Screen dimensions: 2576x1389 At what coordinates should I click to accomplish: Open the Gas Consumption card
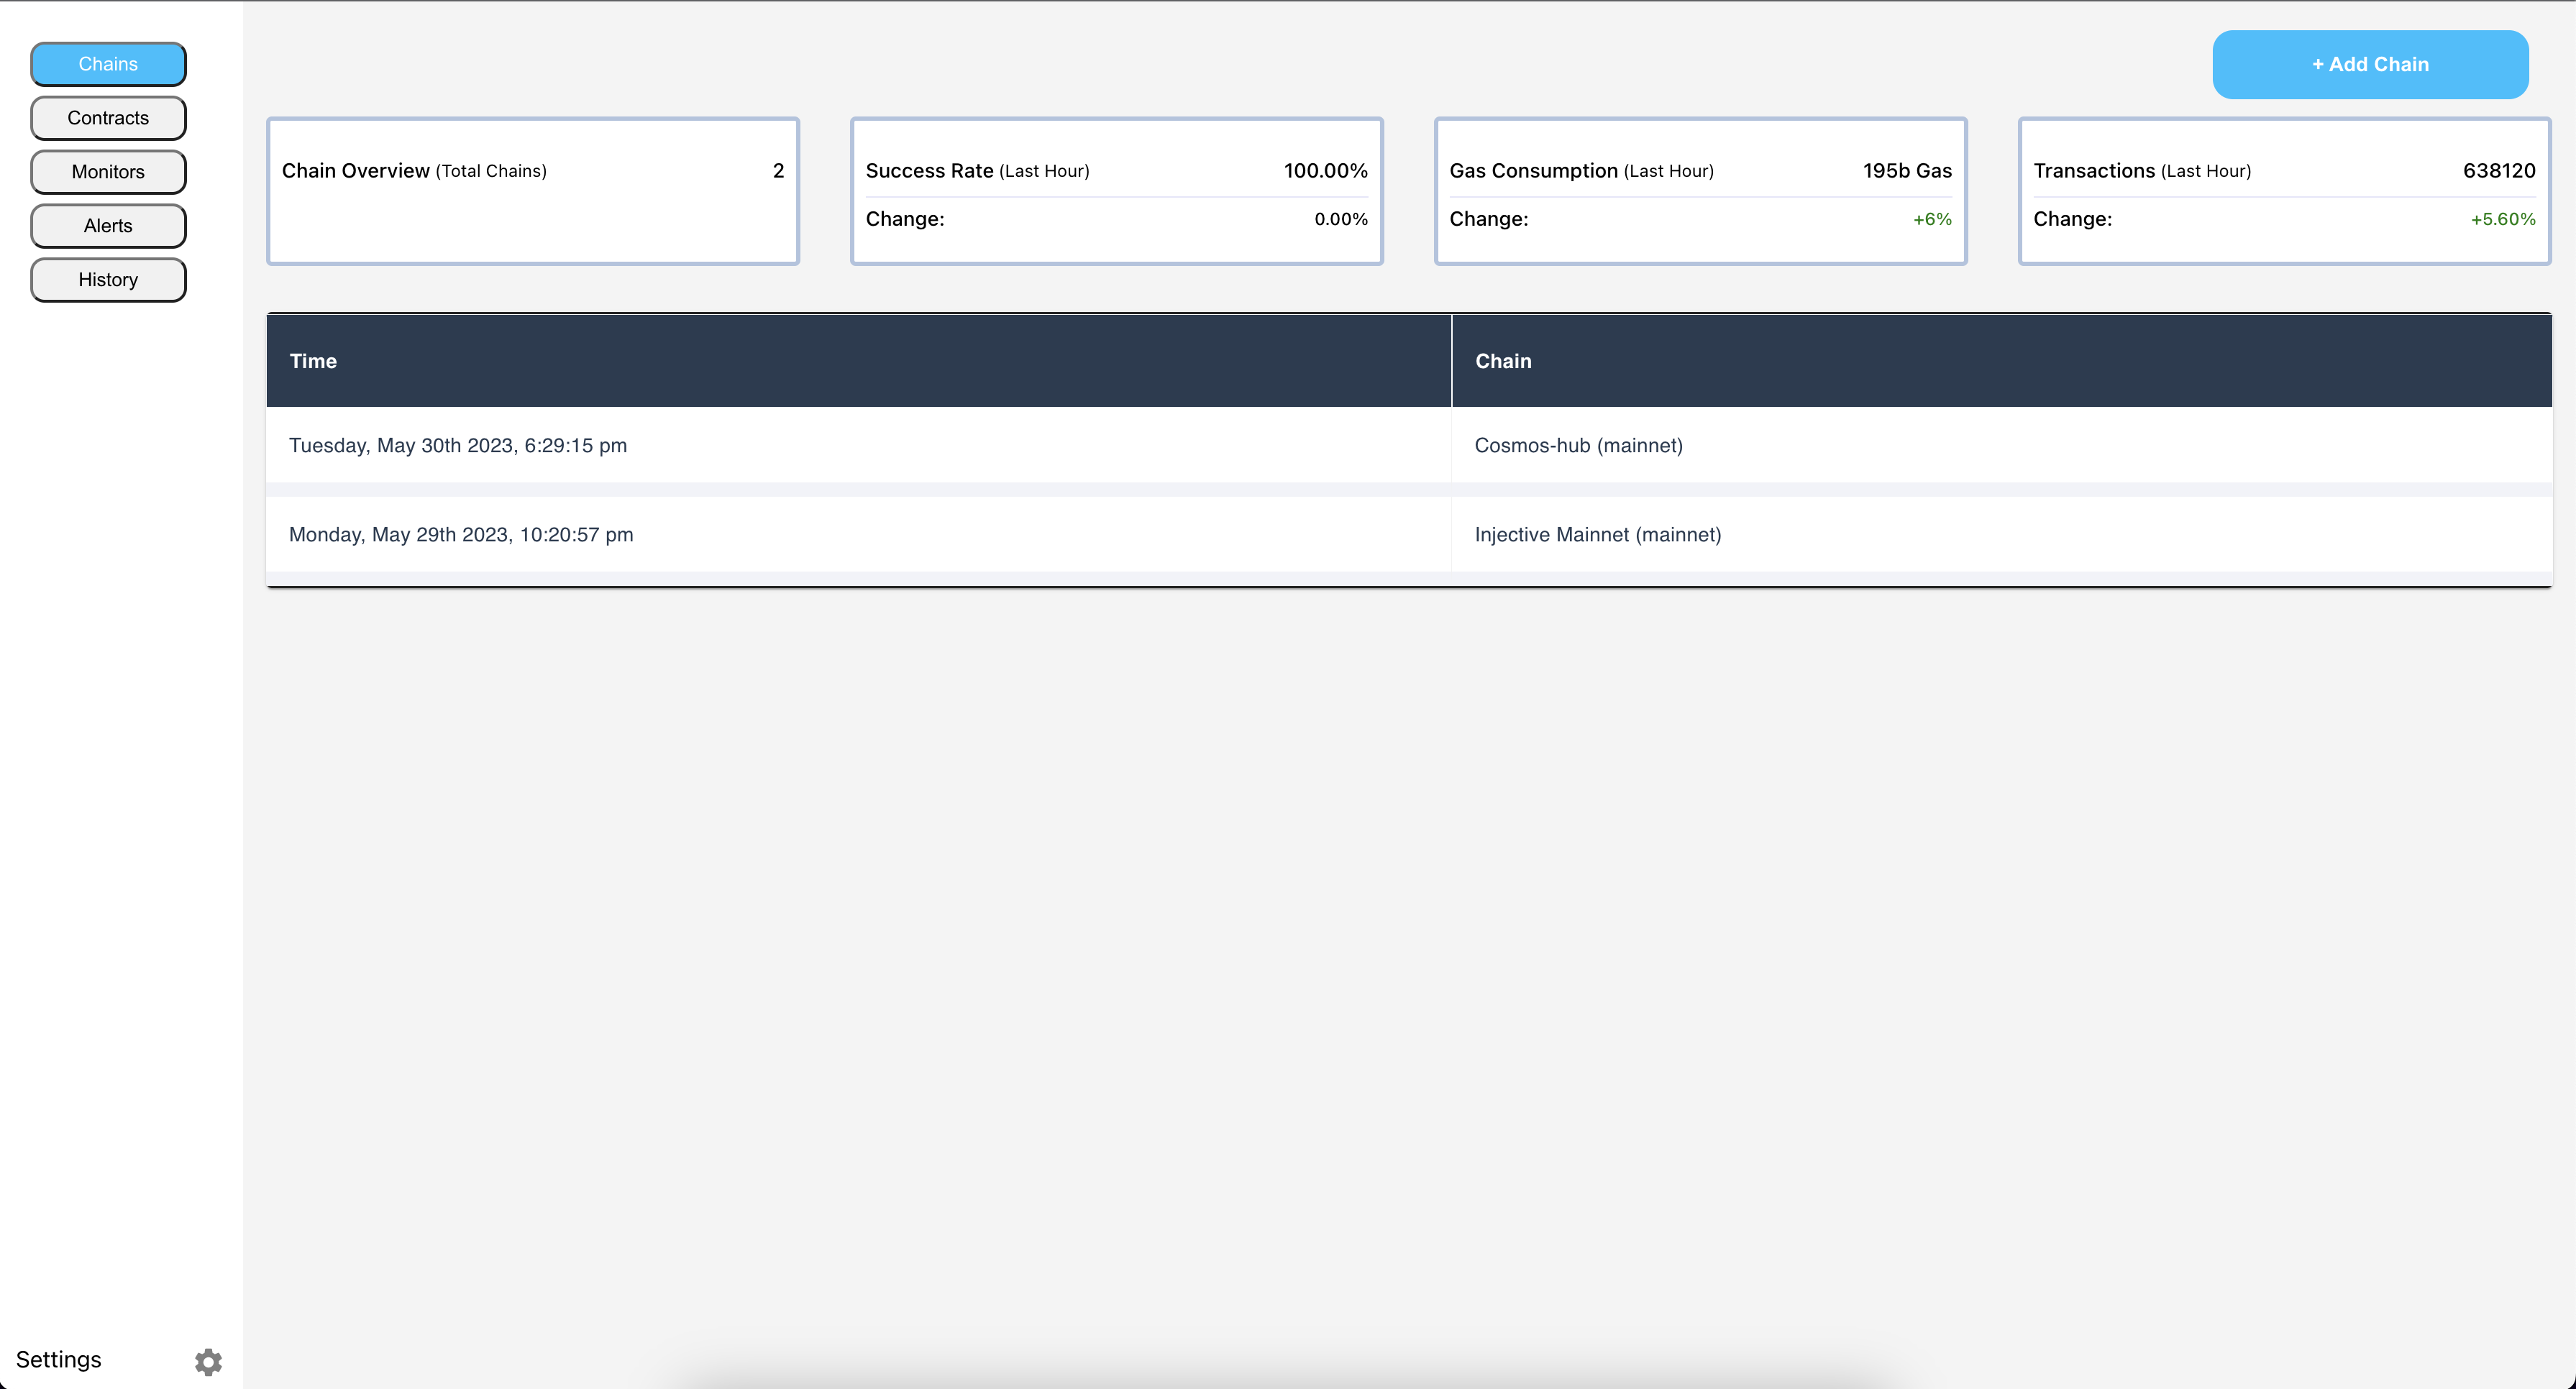click(x=1700, y=191)
